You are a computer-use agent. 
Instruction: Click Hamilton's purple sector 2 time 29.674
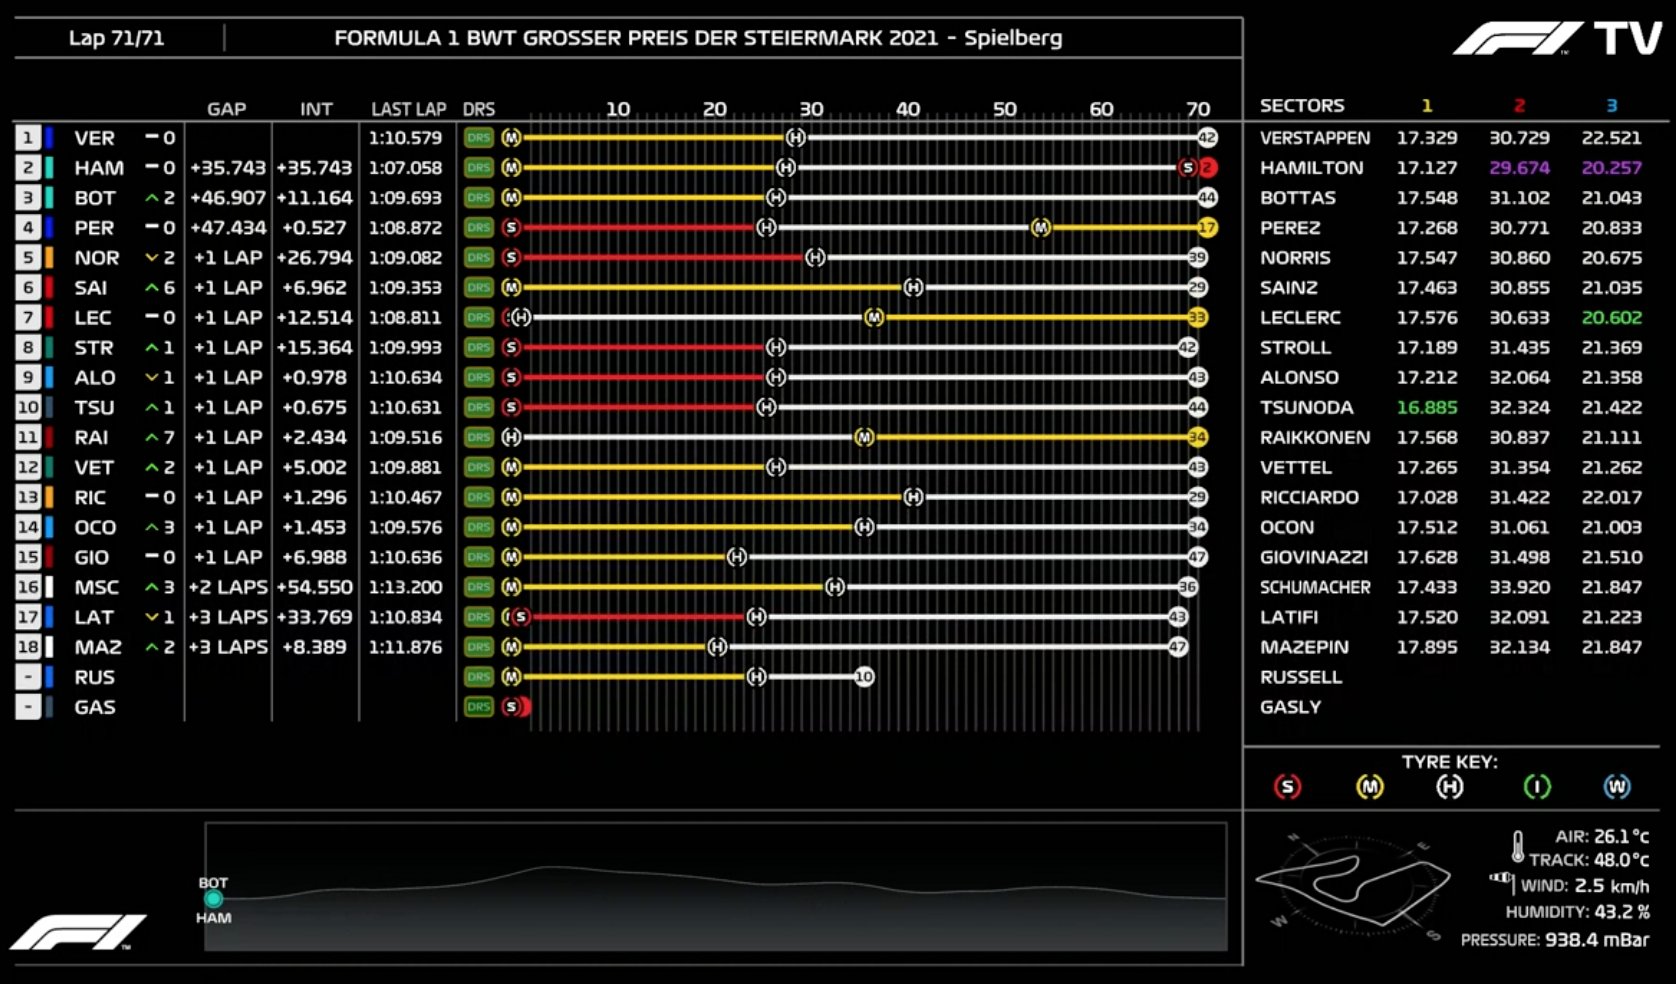(1519, 168)
